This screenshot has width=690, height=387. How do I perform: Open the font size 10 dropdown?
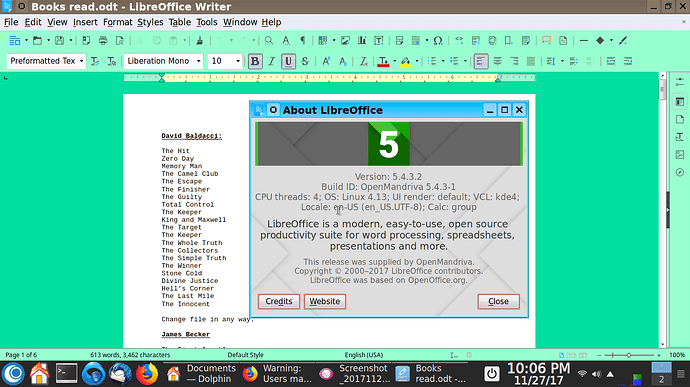[x=238, y=61]
